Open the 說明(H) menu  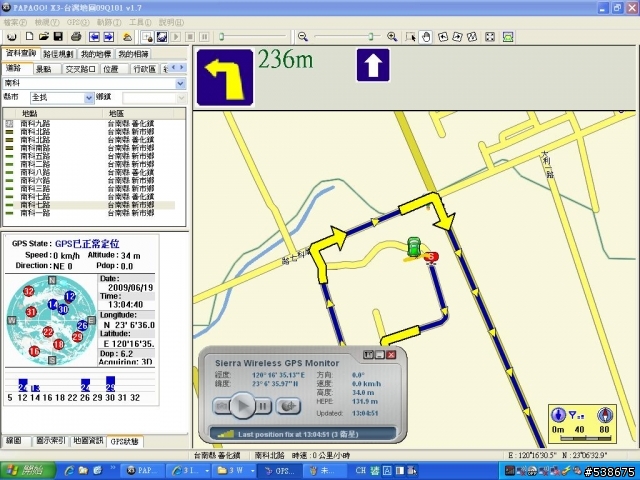(x=171, y=22)
